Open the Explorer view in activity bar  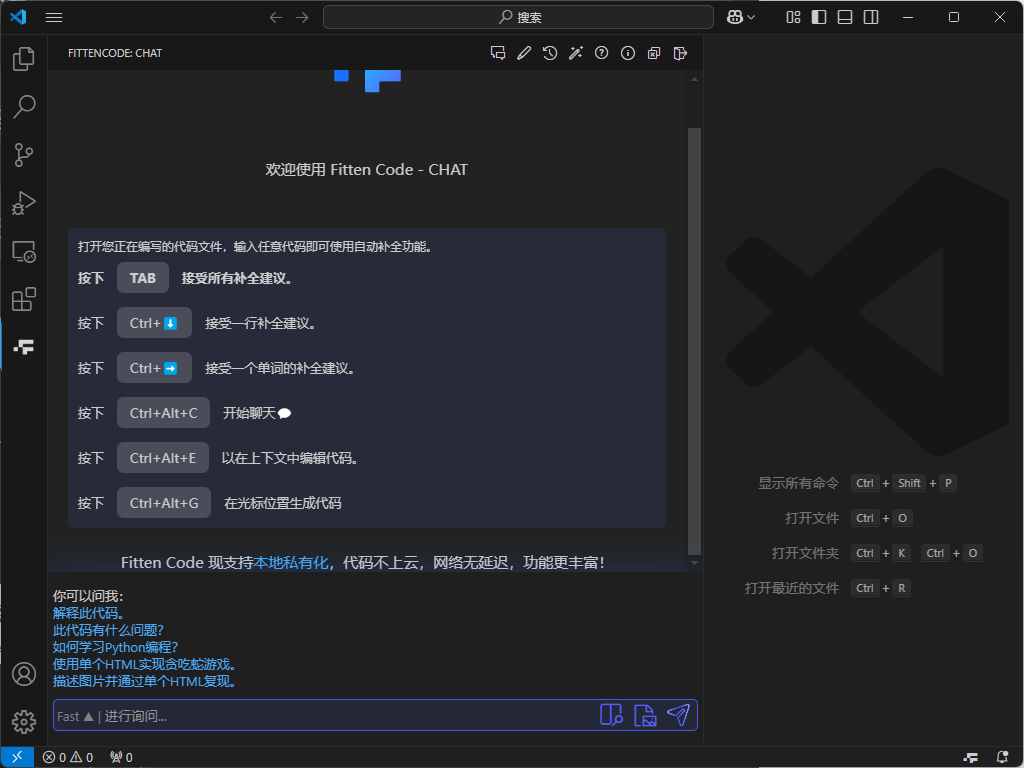tap(24, 59)
